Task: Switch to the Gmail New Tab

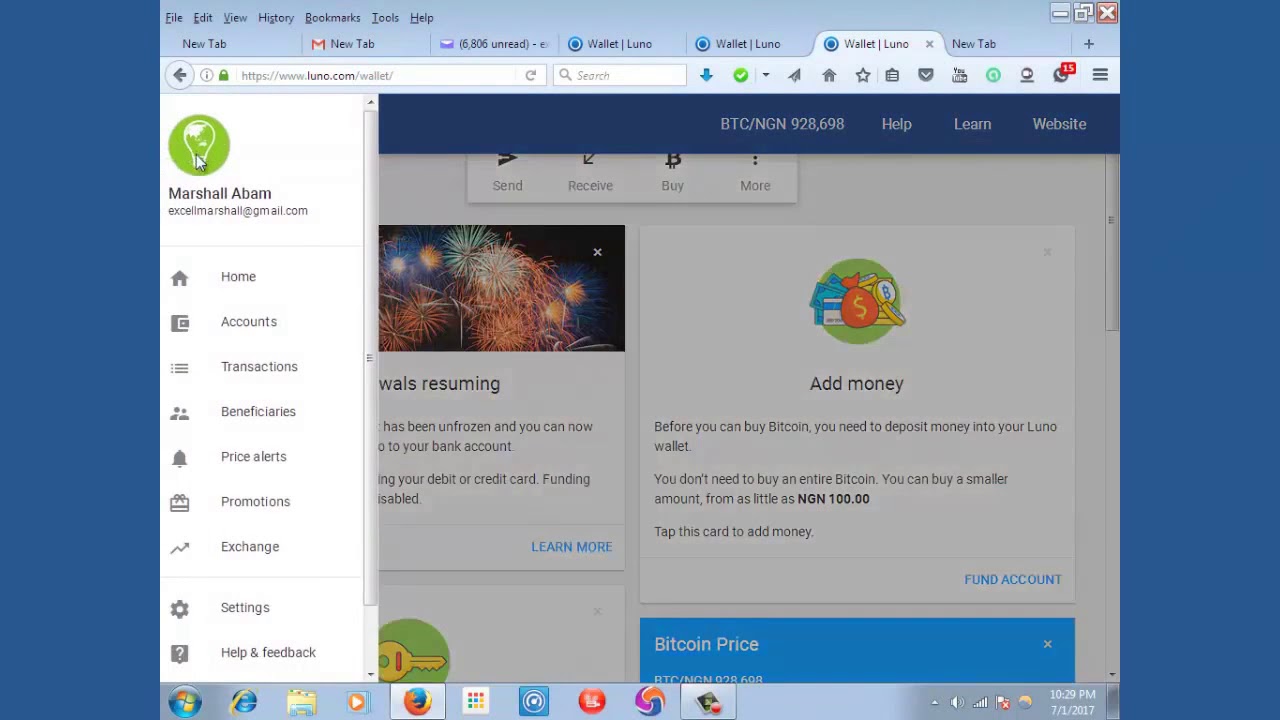Action: 365,44
